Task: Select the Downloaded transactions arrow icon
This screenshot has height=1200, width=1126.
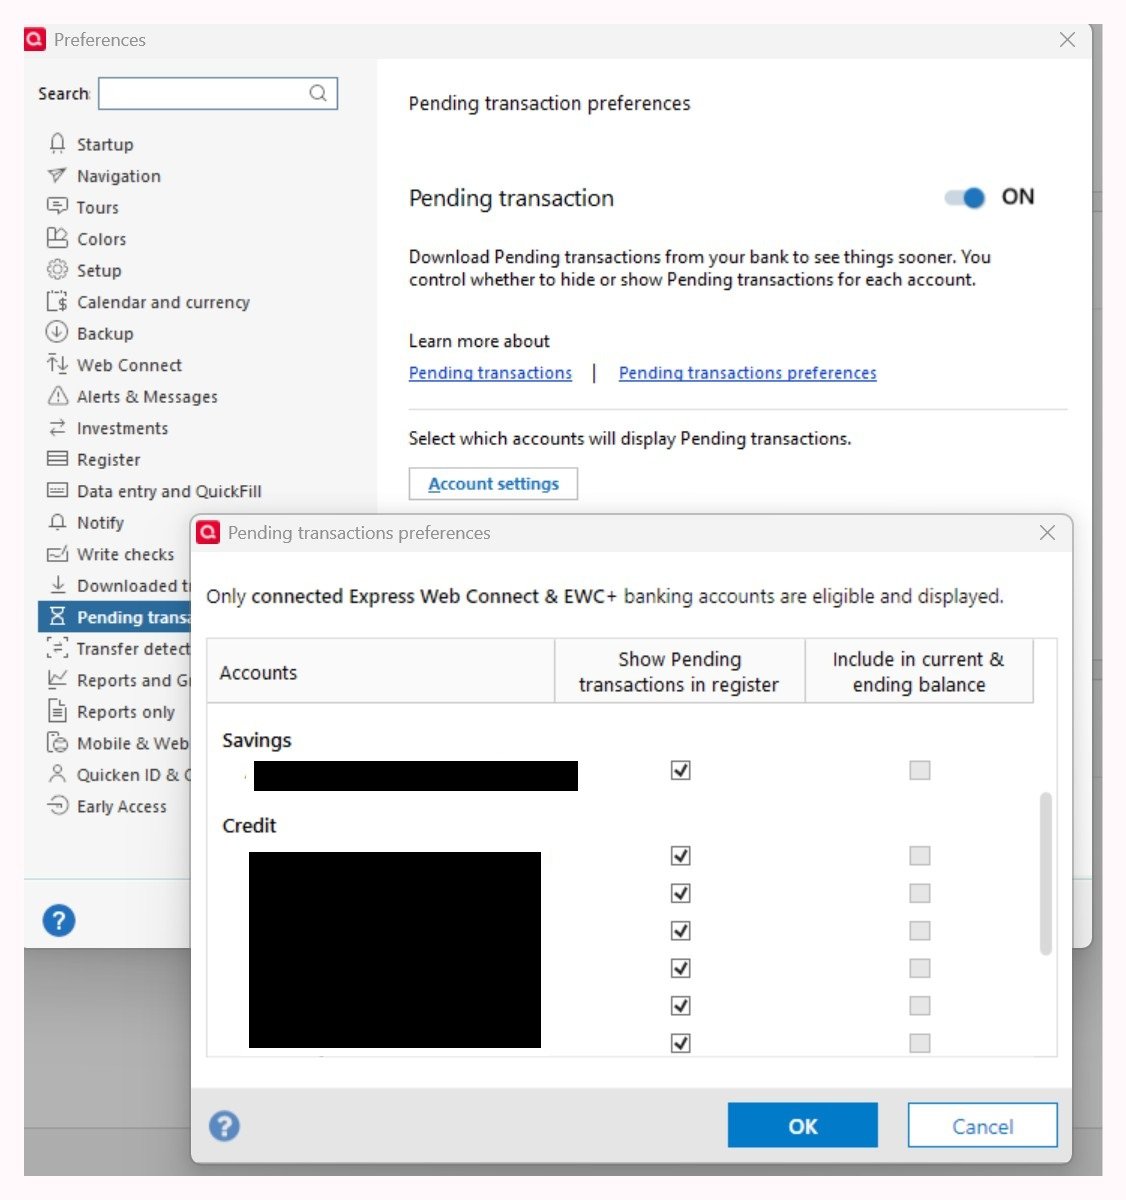Action: (57, 585)
